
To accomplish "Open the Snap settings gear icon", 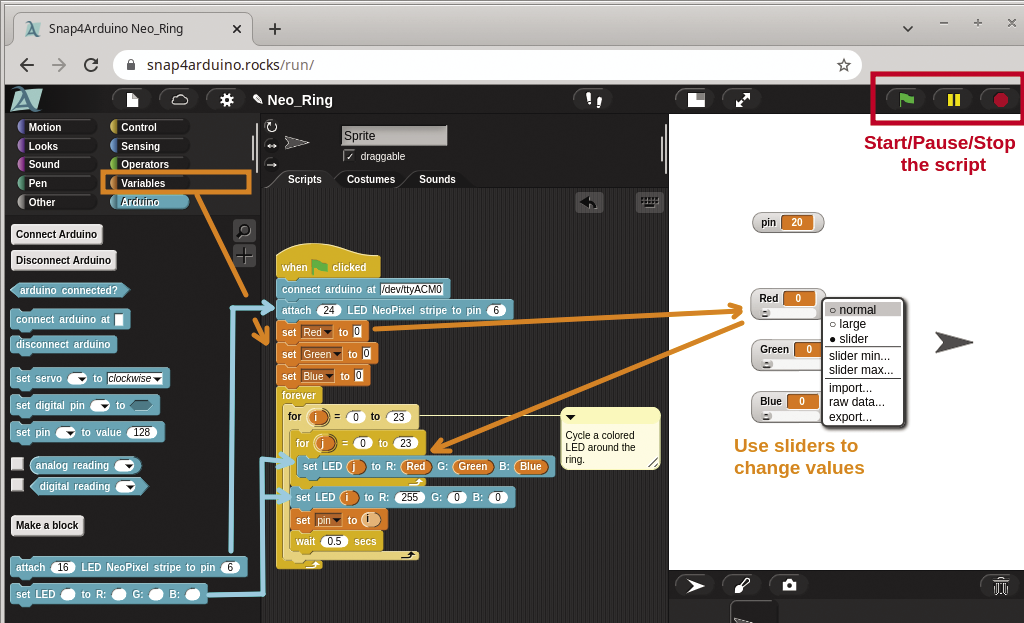I will [226, 99].
